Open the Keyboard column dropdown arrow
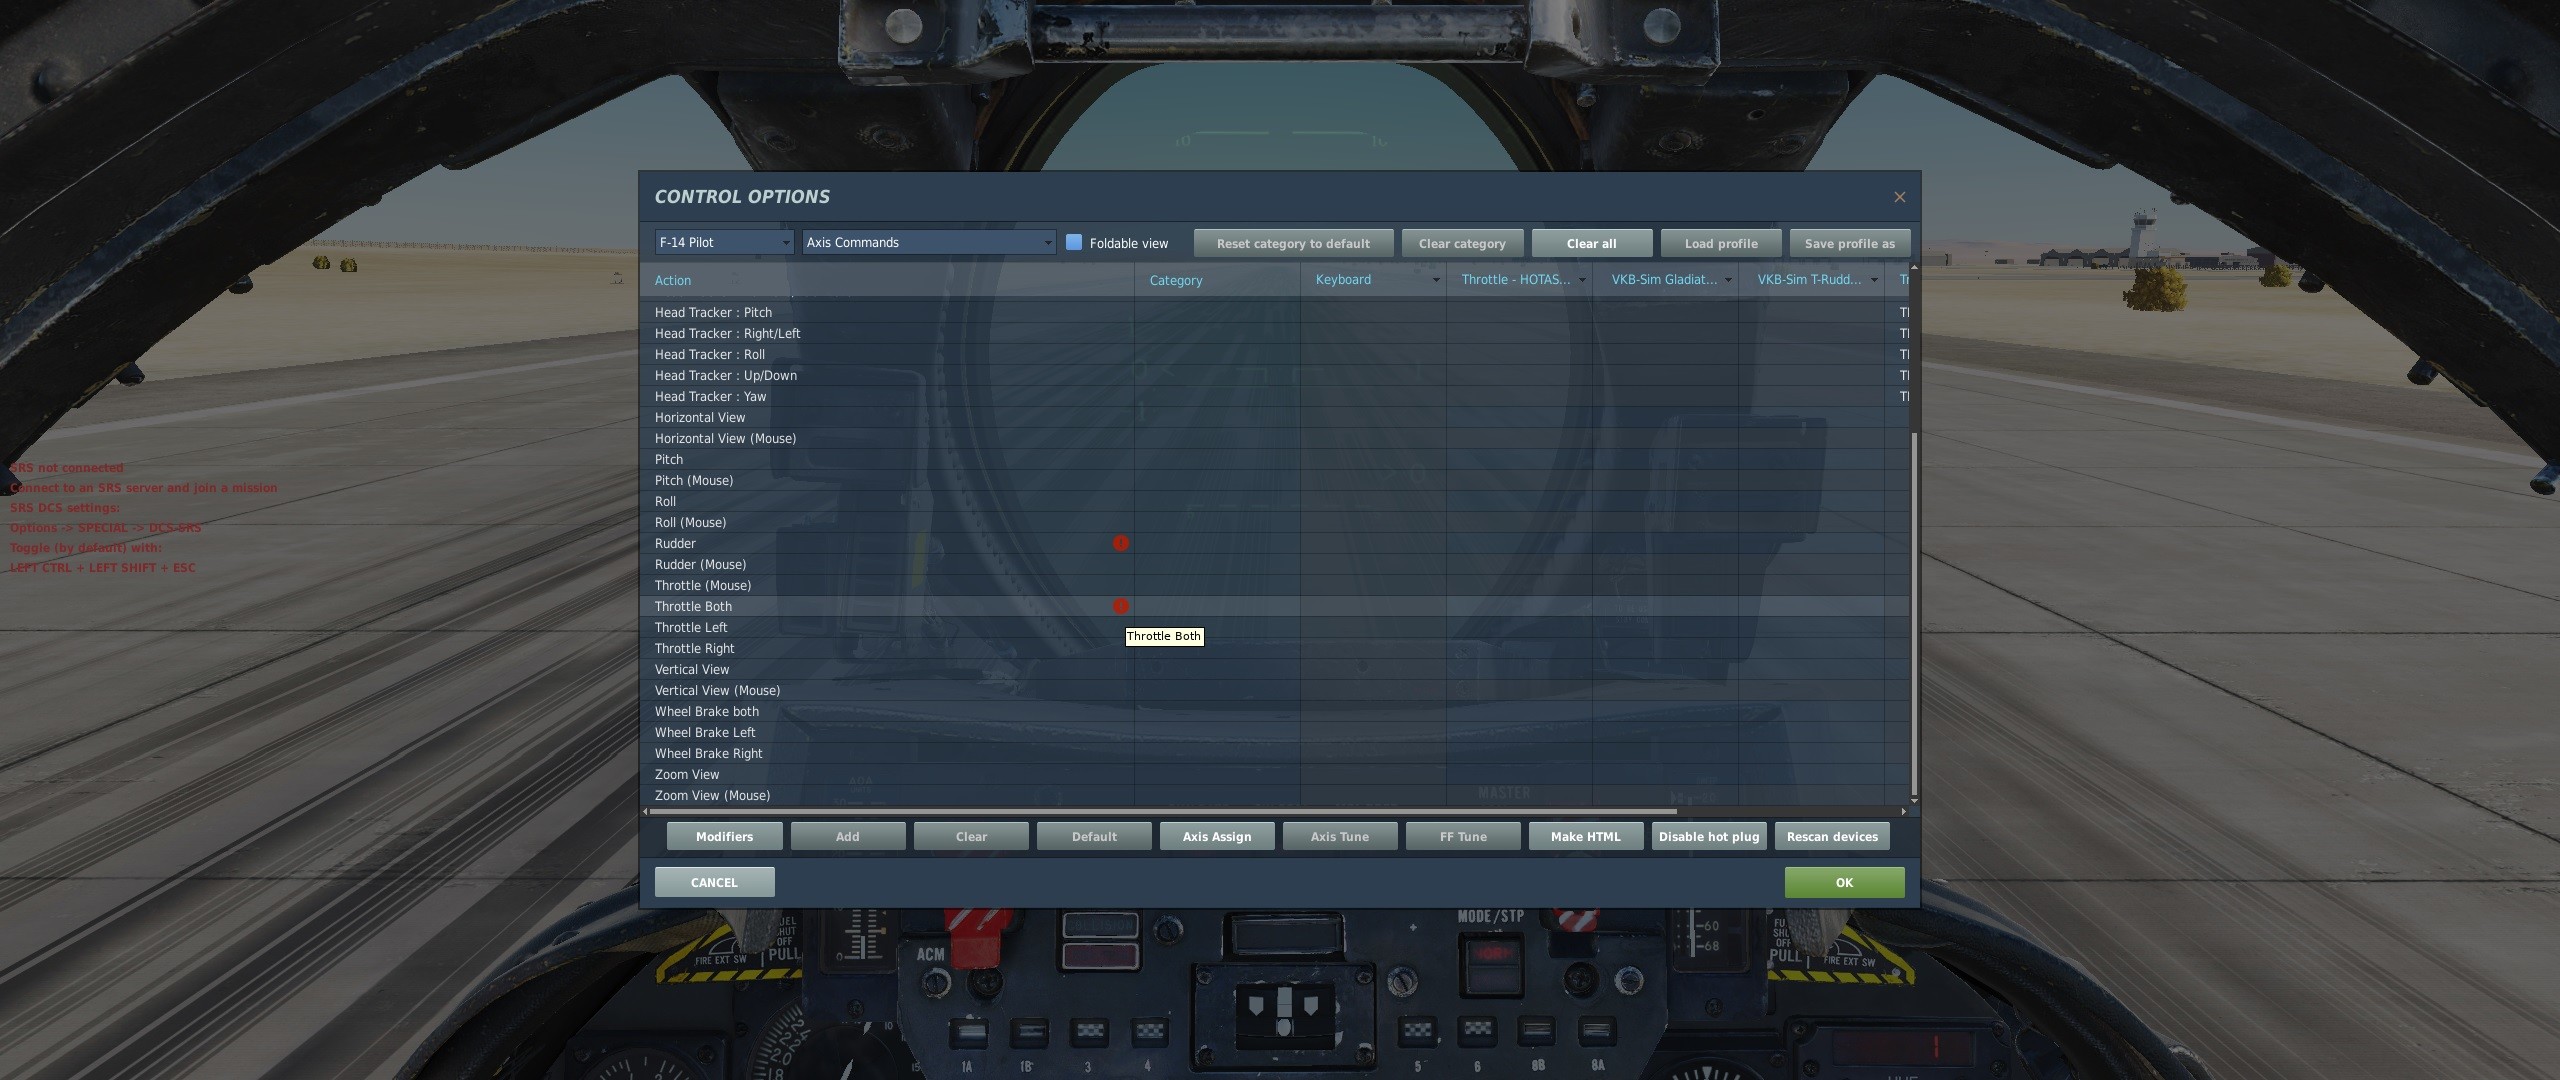 1436,280
